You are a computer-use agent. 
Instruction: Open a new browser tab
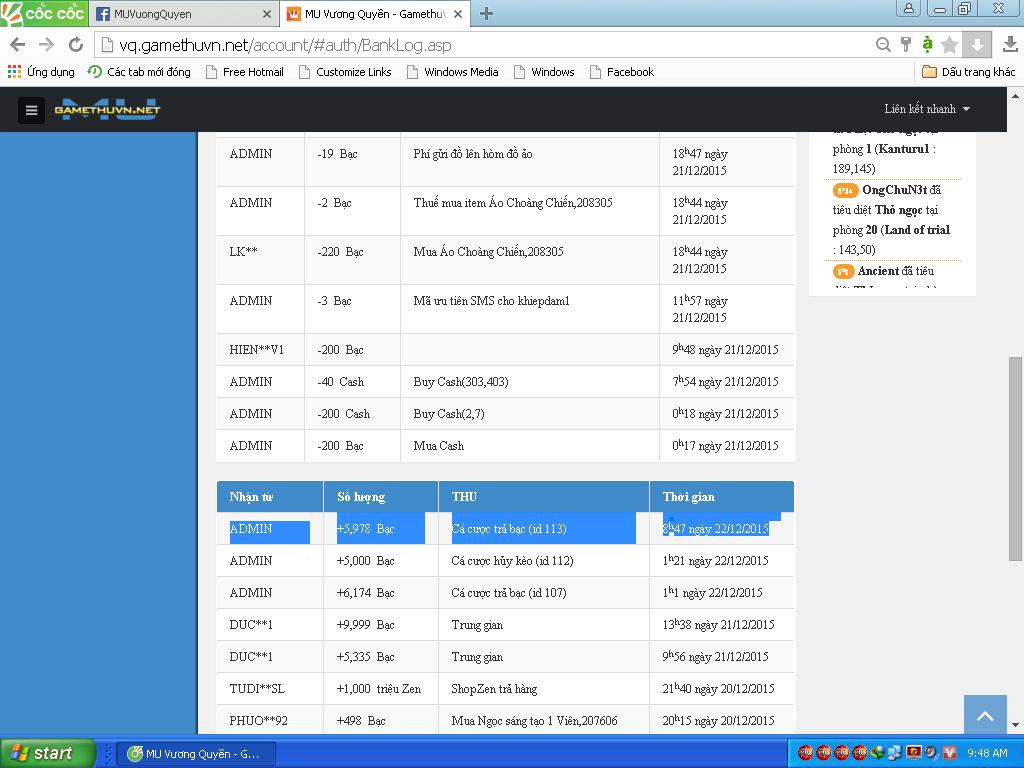coord(486,14)
